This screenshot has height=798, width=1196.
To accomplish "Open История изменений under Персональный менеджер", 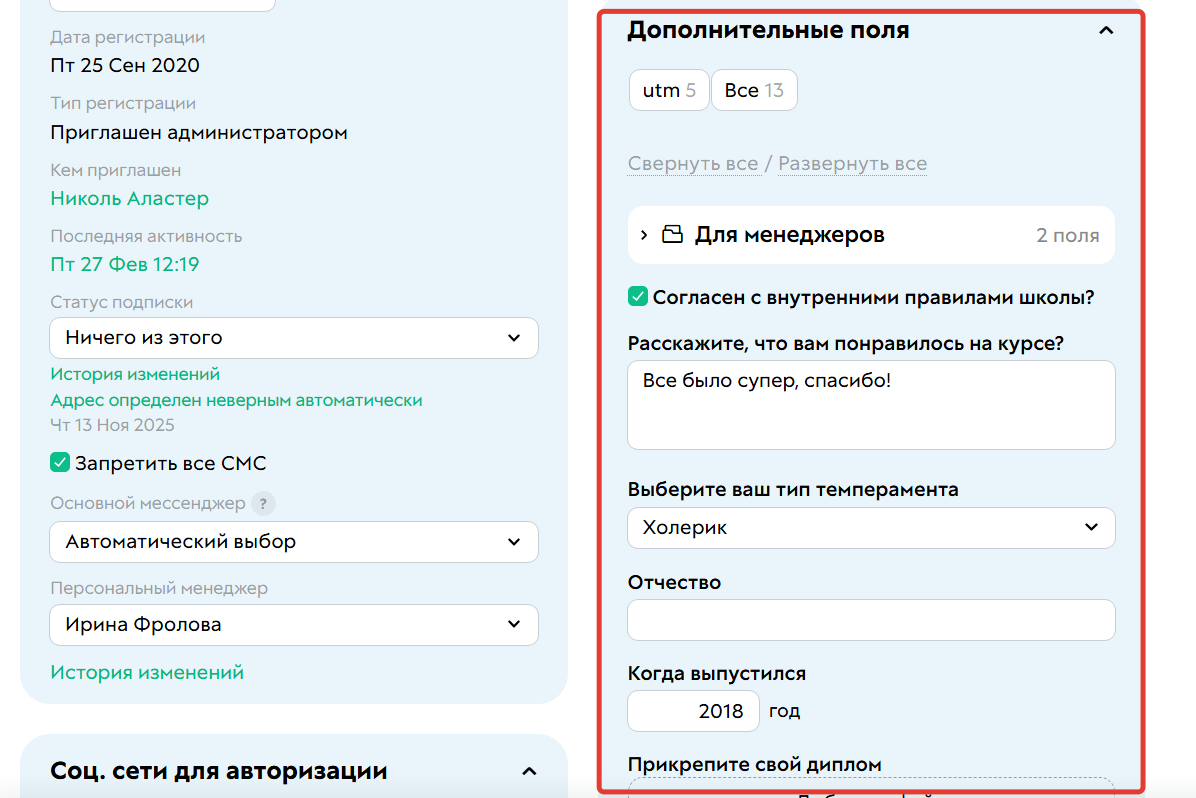I will 147,672.
